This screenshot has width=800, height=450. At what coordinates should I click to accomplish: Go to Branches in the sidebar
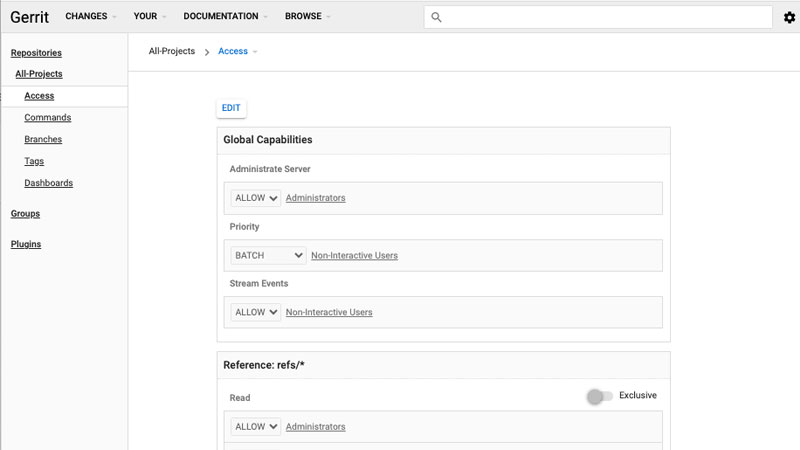(43, 139)
